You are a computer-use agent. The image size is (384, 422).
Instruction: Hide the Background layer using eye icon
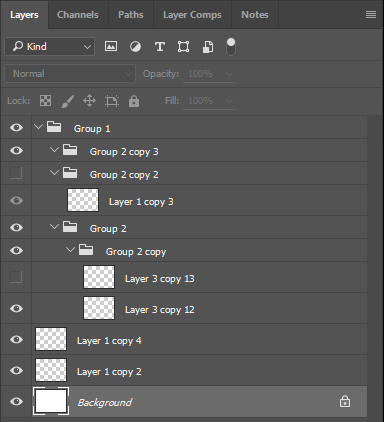click(16, 401)
